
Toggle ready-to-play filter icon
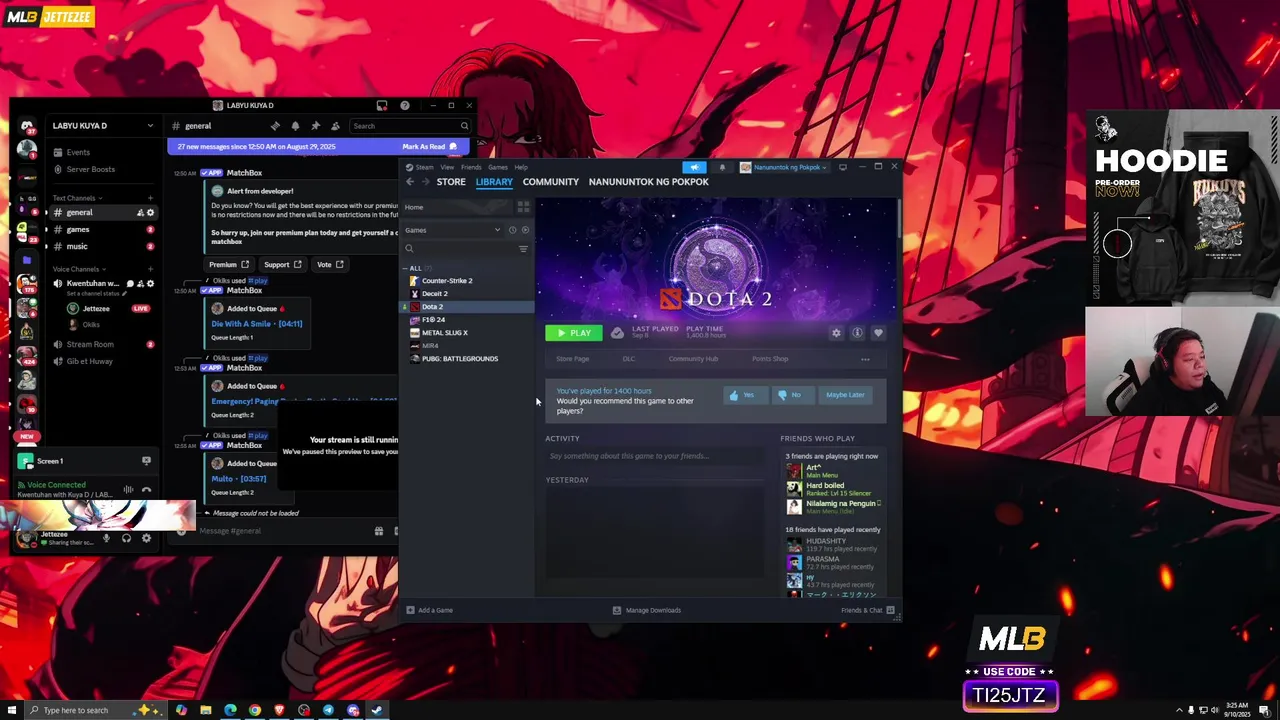(x=526, y=230)
